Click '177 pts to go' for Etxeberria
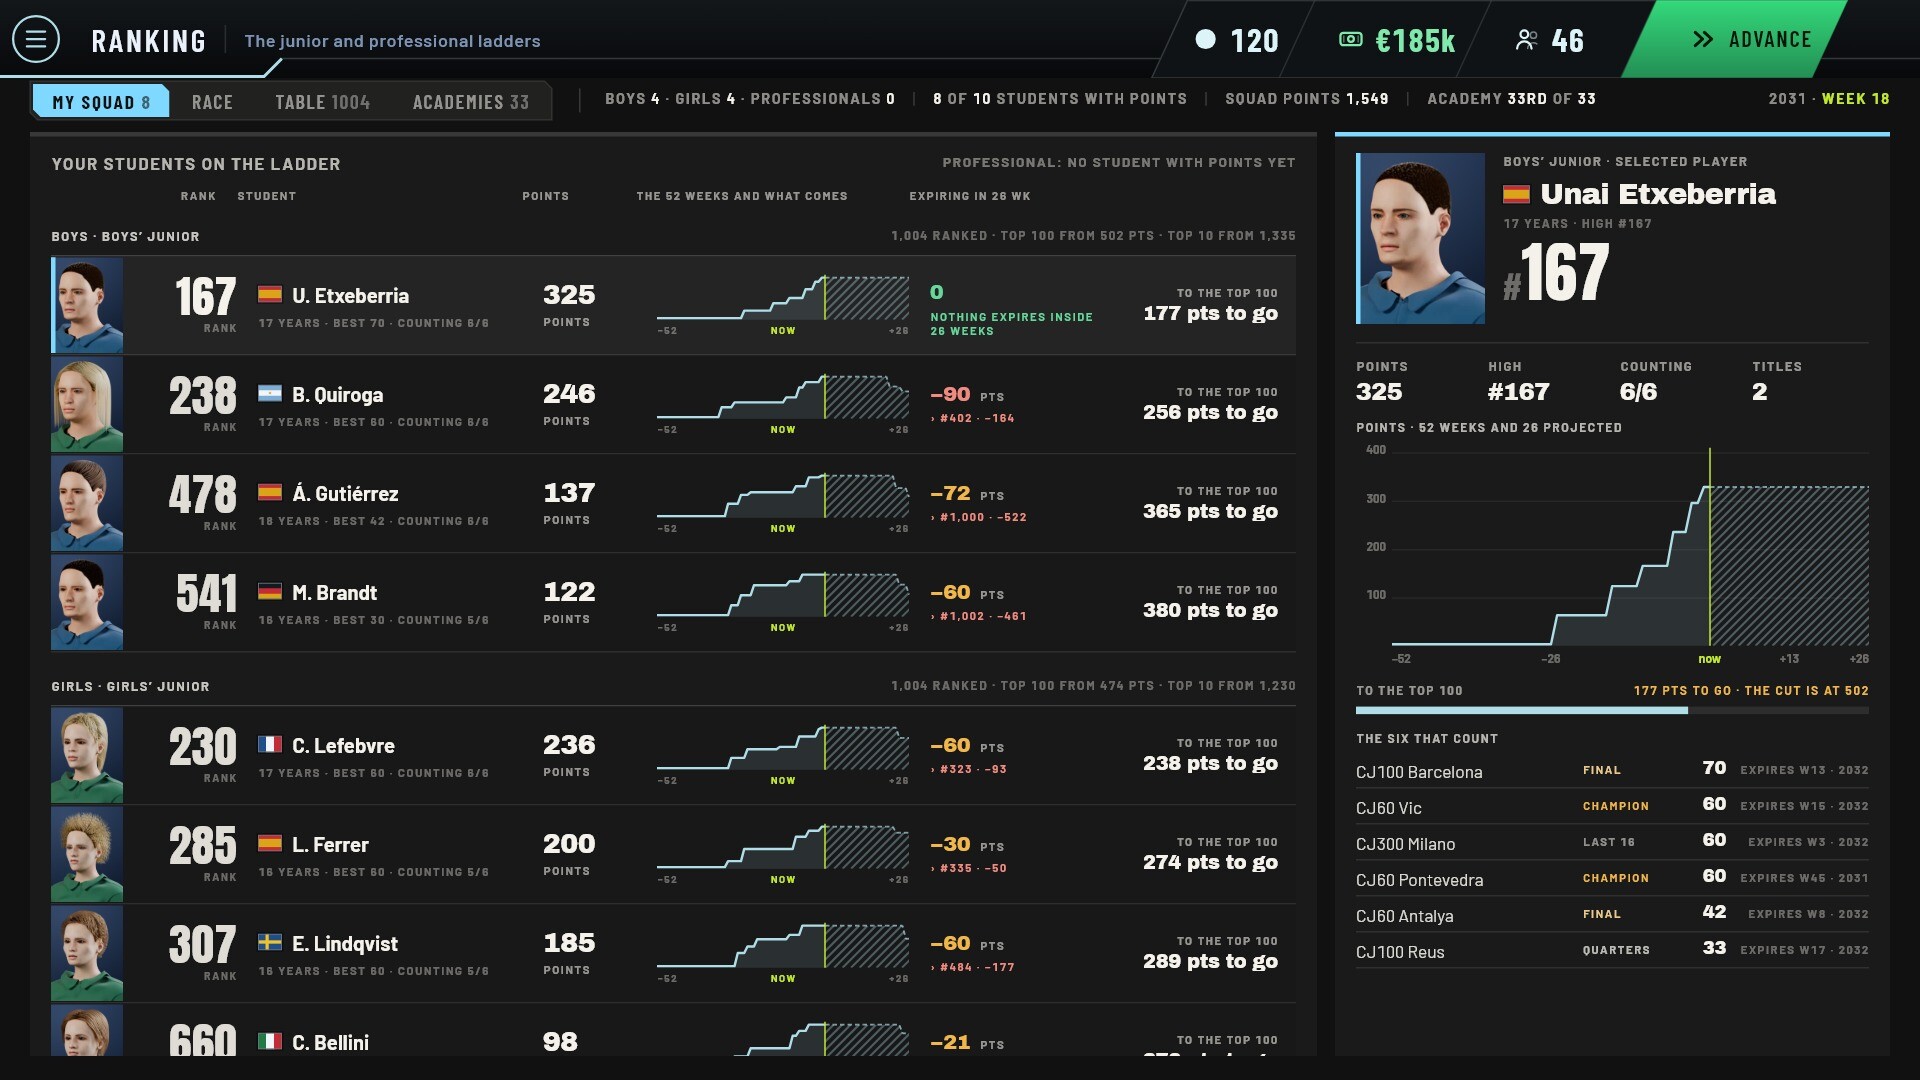The height and width of the screenshot is (1080, 1920). [1210, 313]
